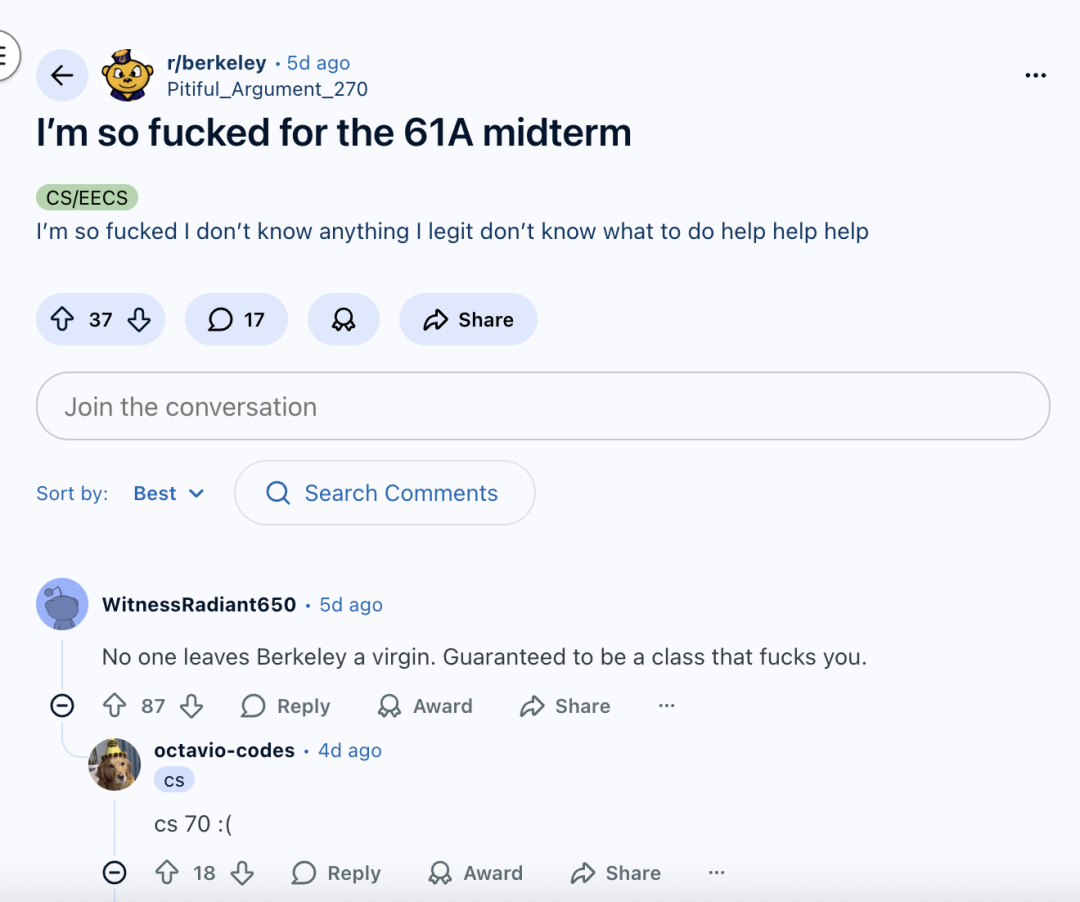The width and height of the screenshot is (1080, 902).
Task: Downvote octavio-codes' cs 70 comment
Action: point(242,873)
